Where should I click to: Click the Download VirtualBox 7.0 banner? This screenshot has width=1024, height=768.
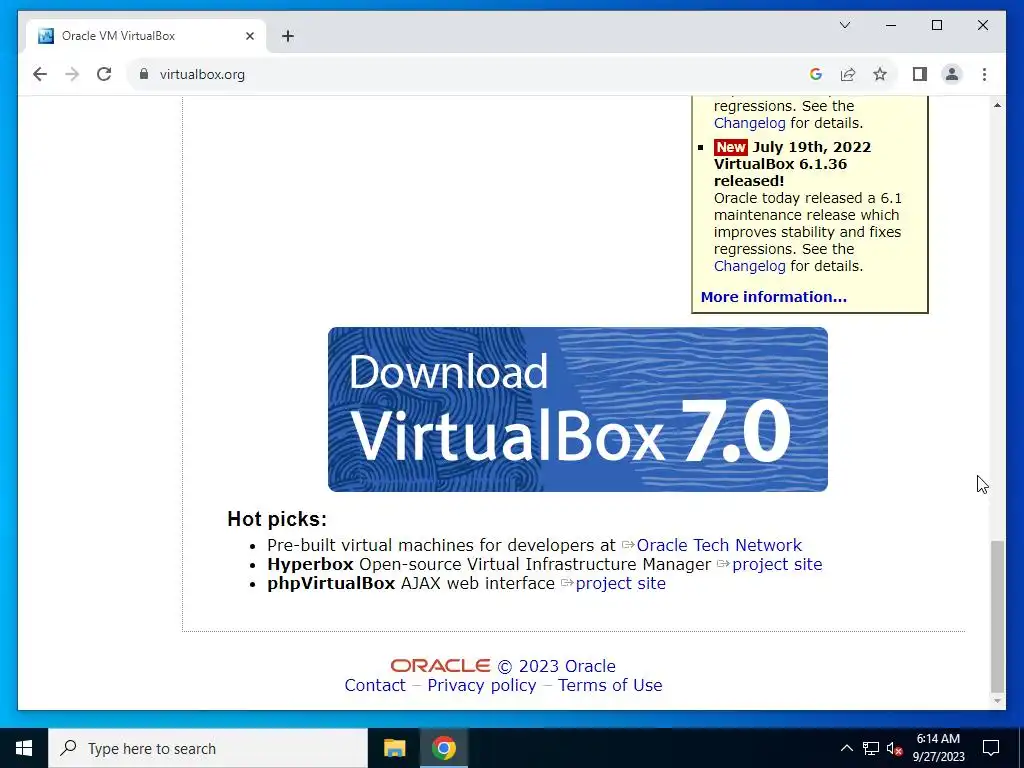pos(577,409)
